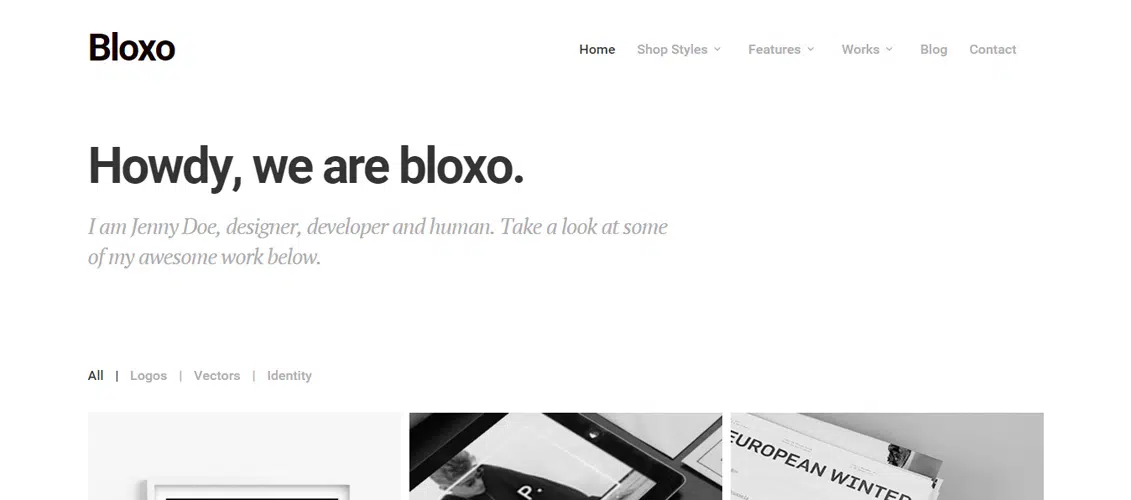Viewport: 1131px width, 500px height.
Task: Open the European Winter magazine thumbnail
Action: [x=887, y=456]
